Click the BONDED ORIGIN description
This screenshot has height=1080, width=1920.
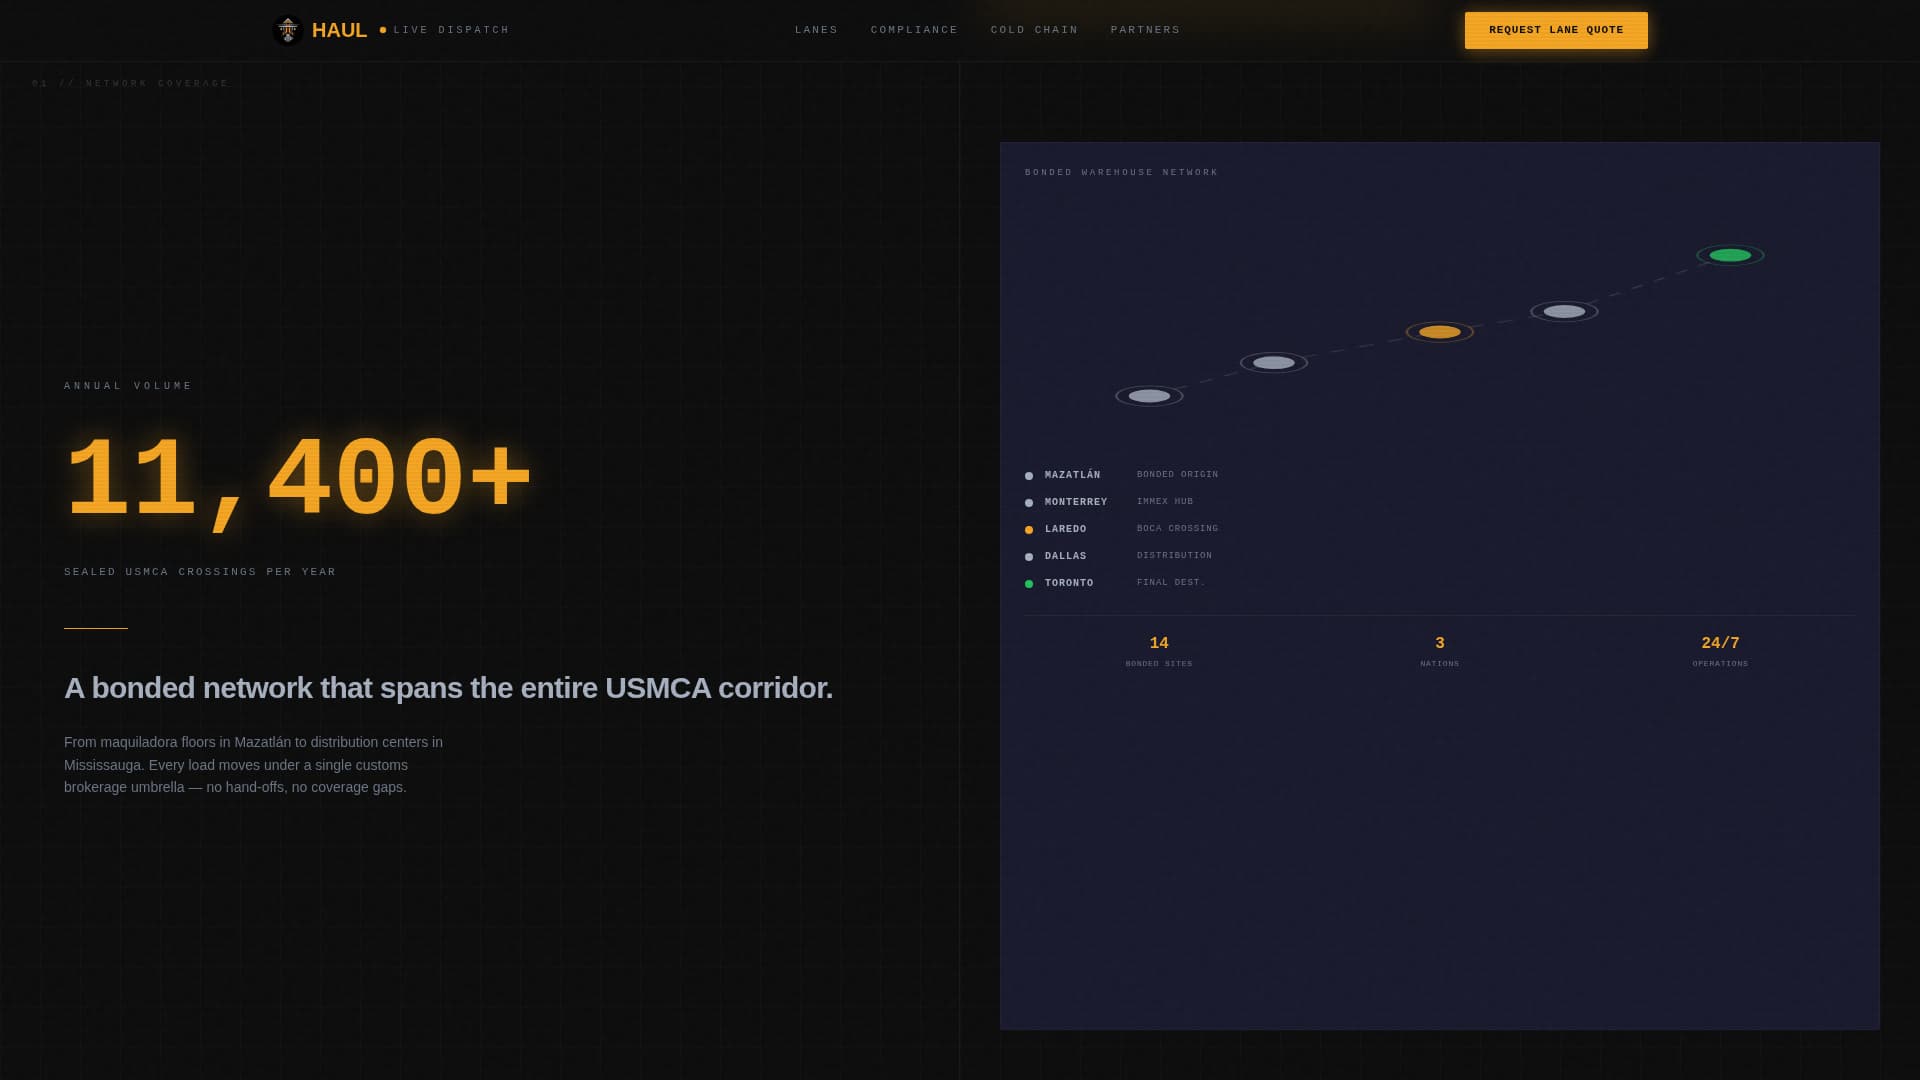click(x=1177, y=475)
